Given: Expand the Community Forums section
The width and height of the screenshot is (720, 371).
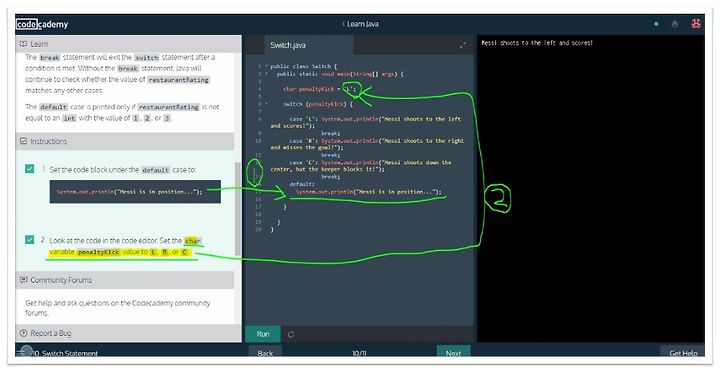Looking at the screenshot, I should coord(124,280).
